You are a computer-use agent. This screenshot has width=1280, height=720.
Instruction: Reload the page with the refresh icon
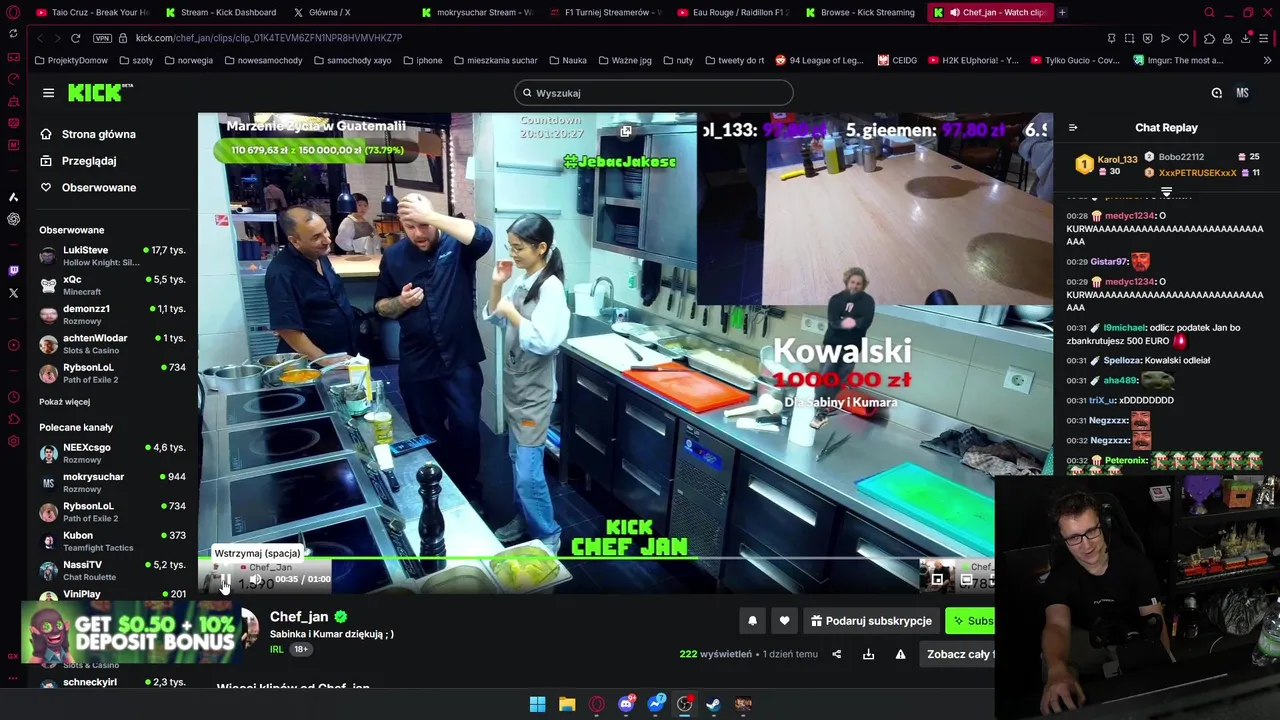click(x=75, y=38)
